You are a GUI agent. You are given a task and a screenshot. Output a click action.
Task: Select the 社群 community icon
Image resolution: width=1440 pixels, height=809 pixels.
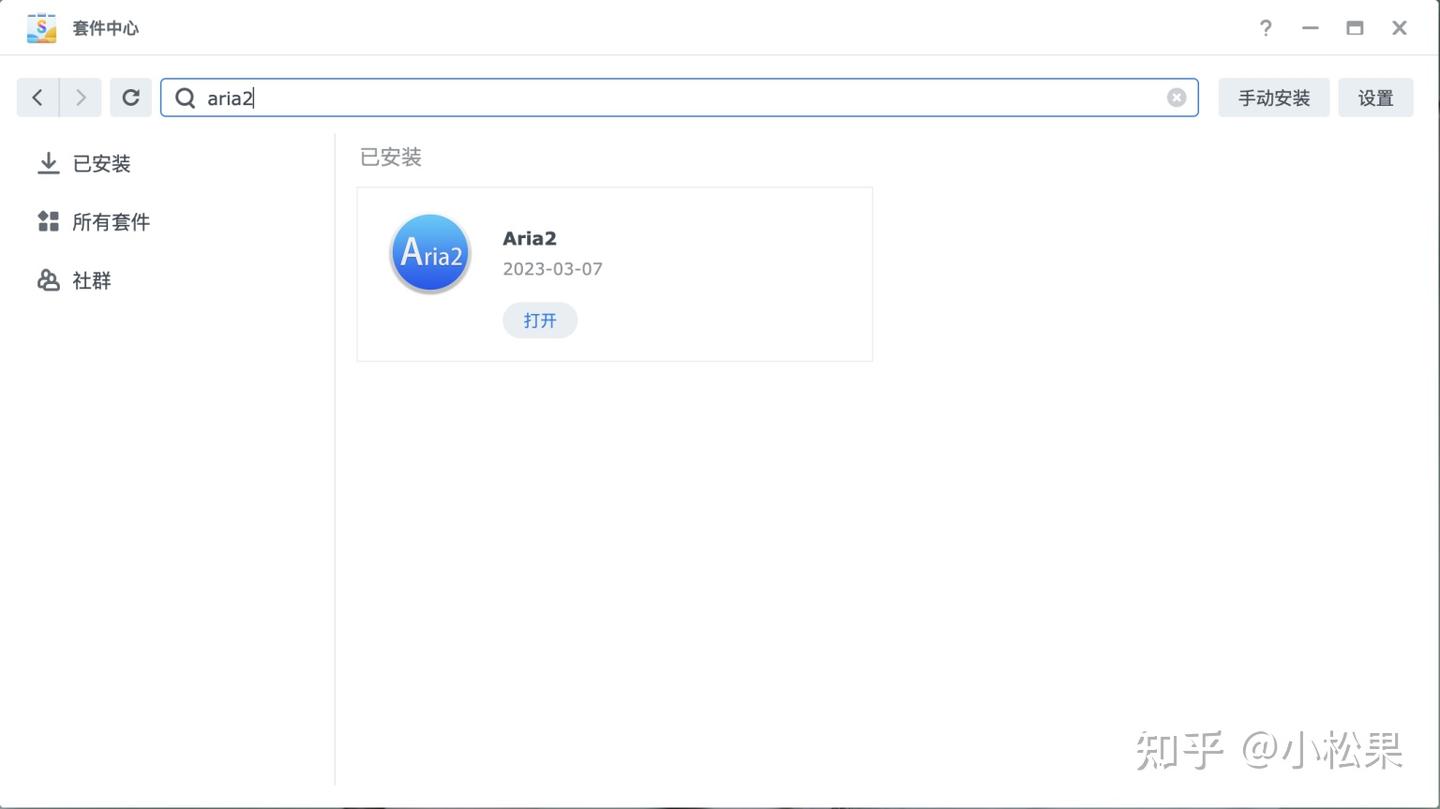tap(48, 280)
